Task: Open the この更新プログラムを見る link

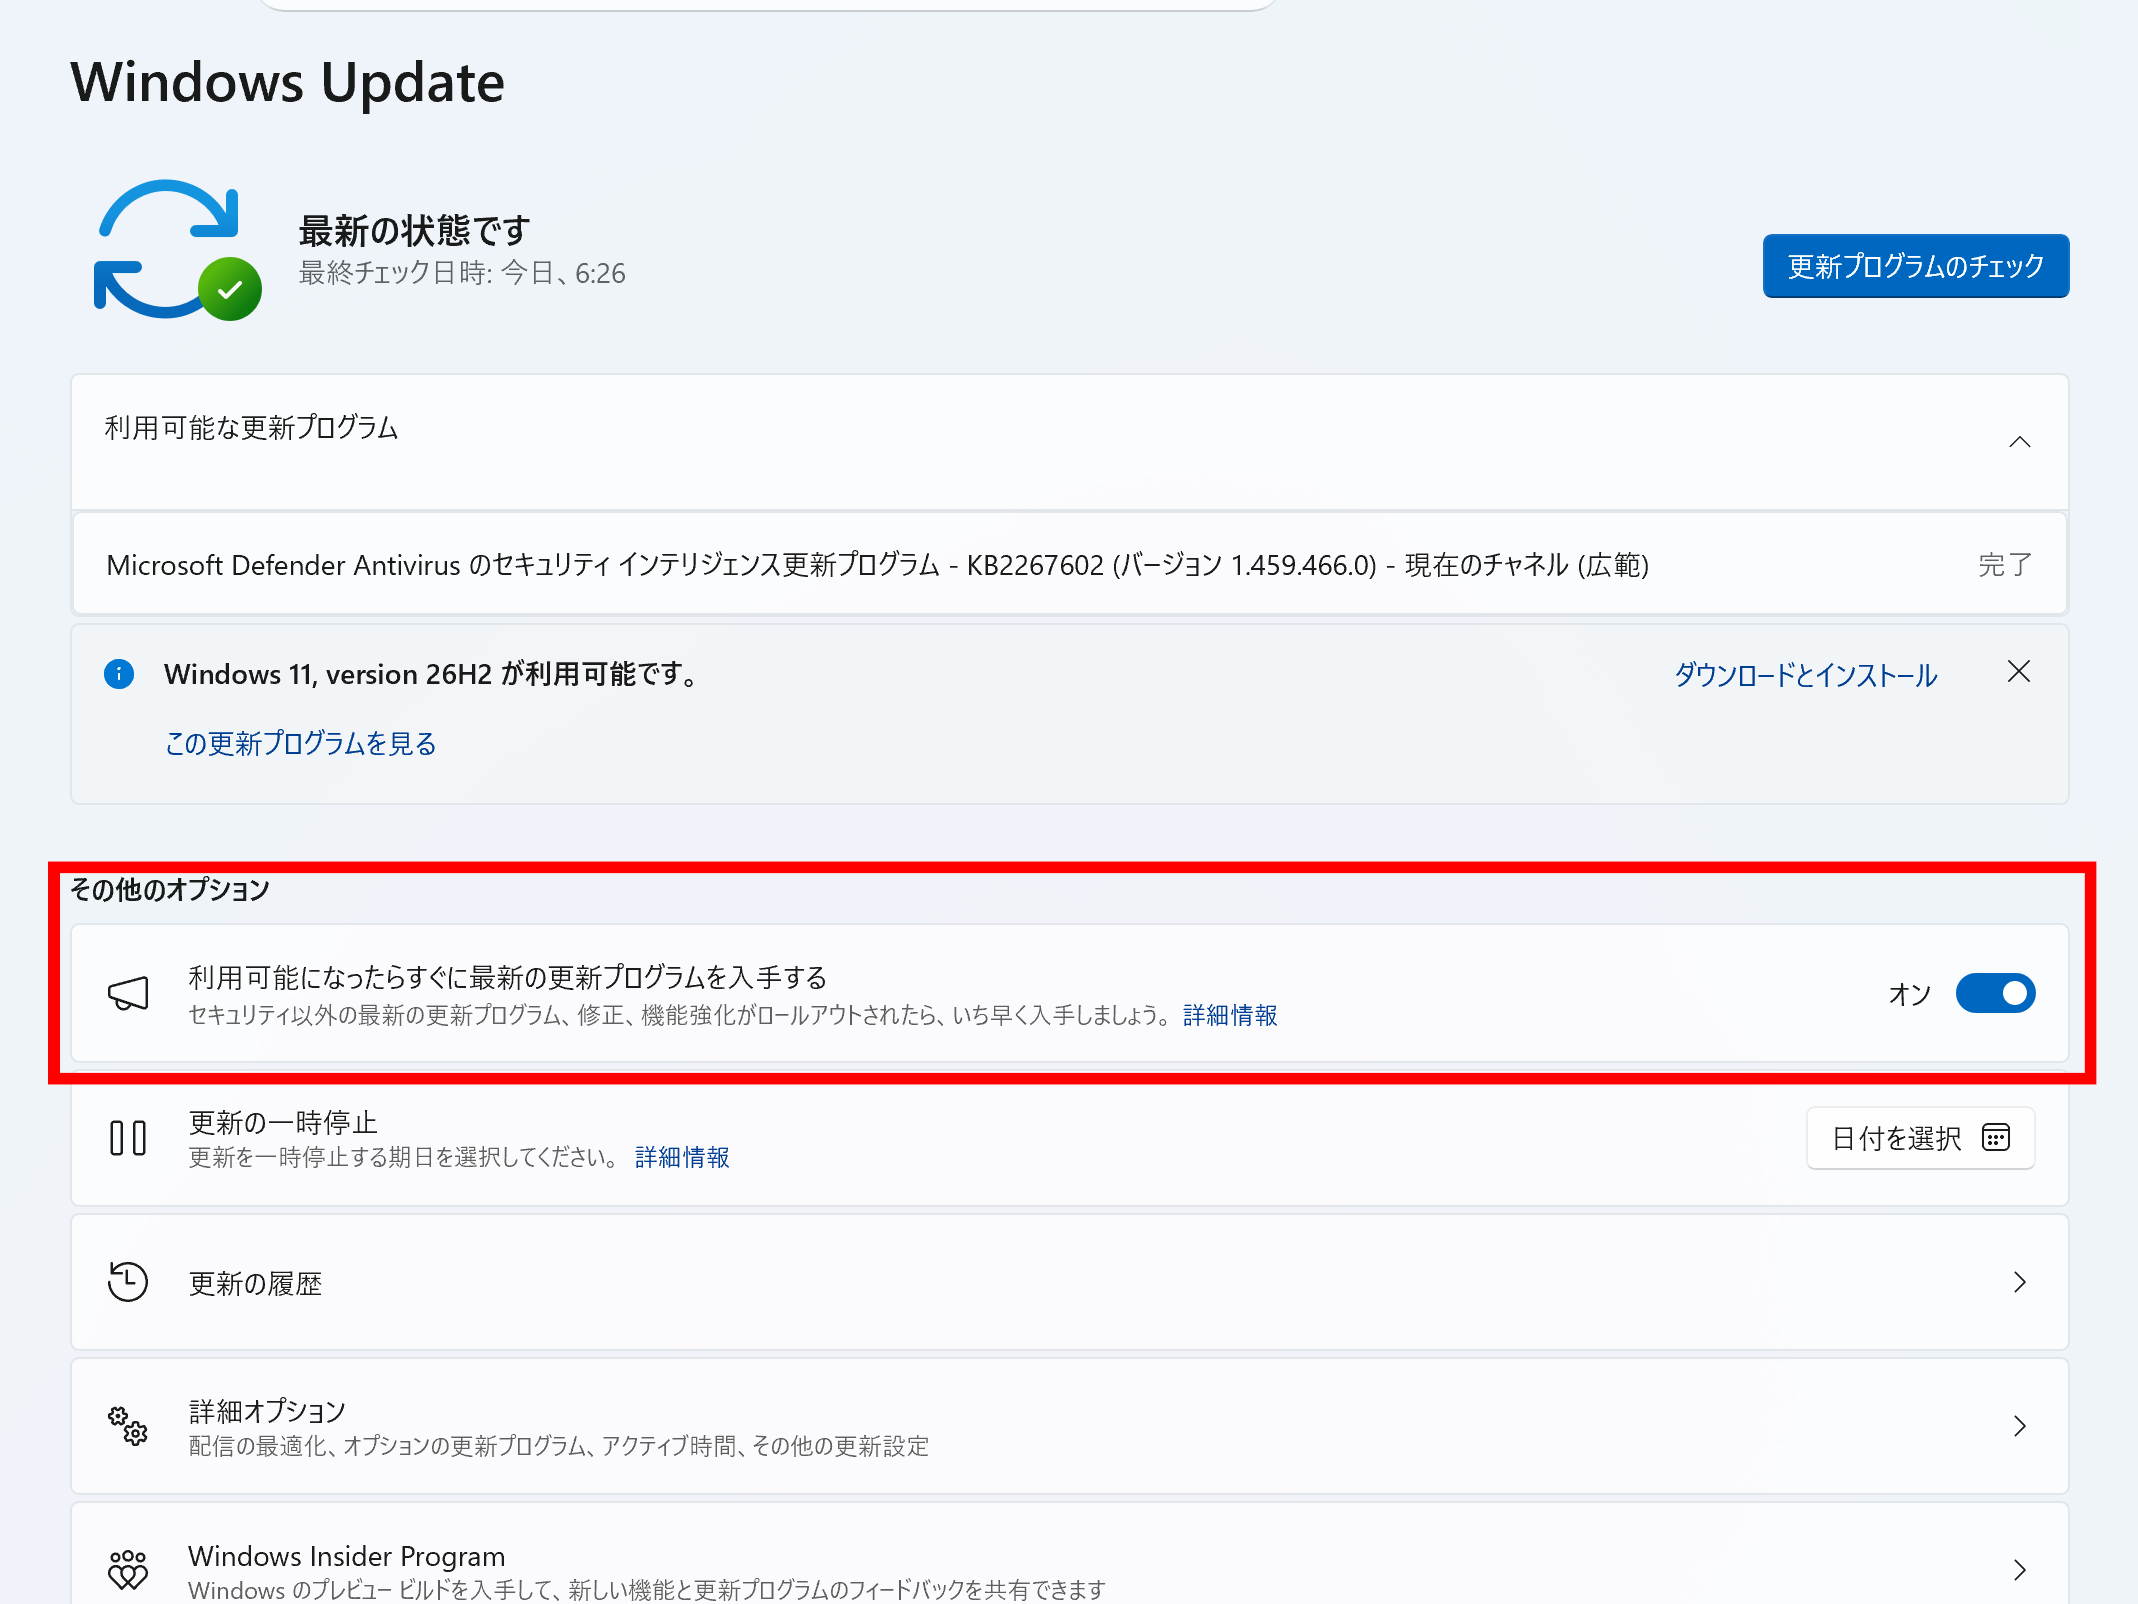Action: click(x=301, y=743)
